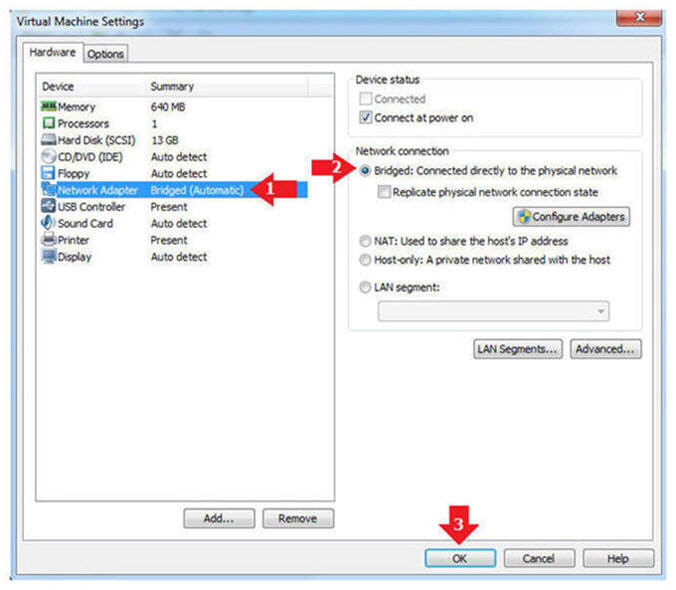Open the LAN Segments... dialog
Image resolution: width=676 pixels, height=590 pixels.
(x=518, y=349)
